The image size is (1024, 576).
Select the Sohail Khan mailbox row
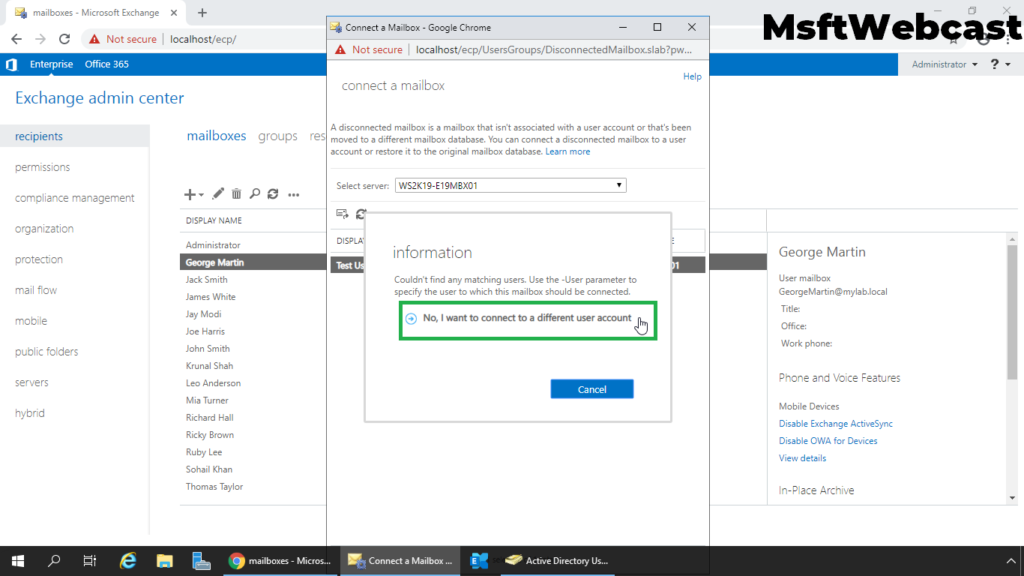pyautogui.click(x=253, y=470)
